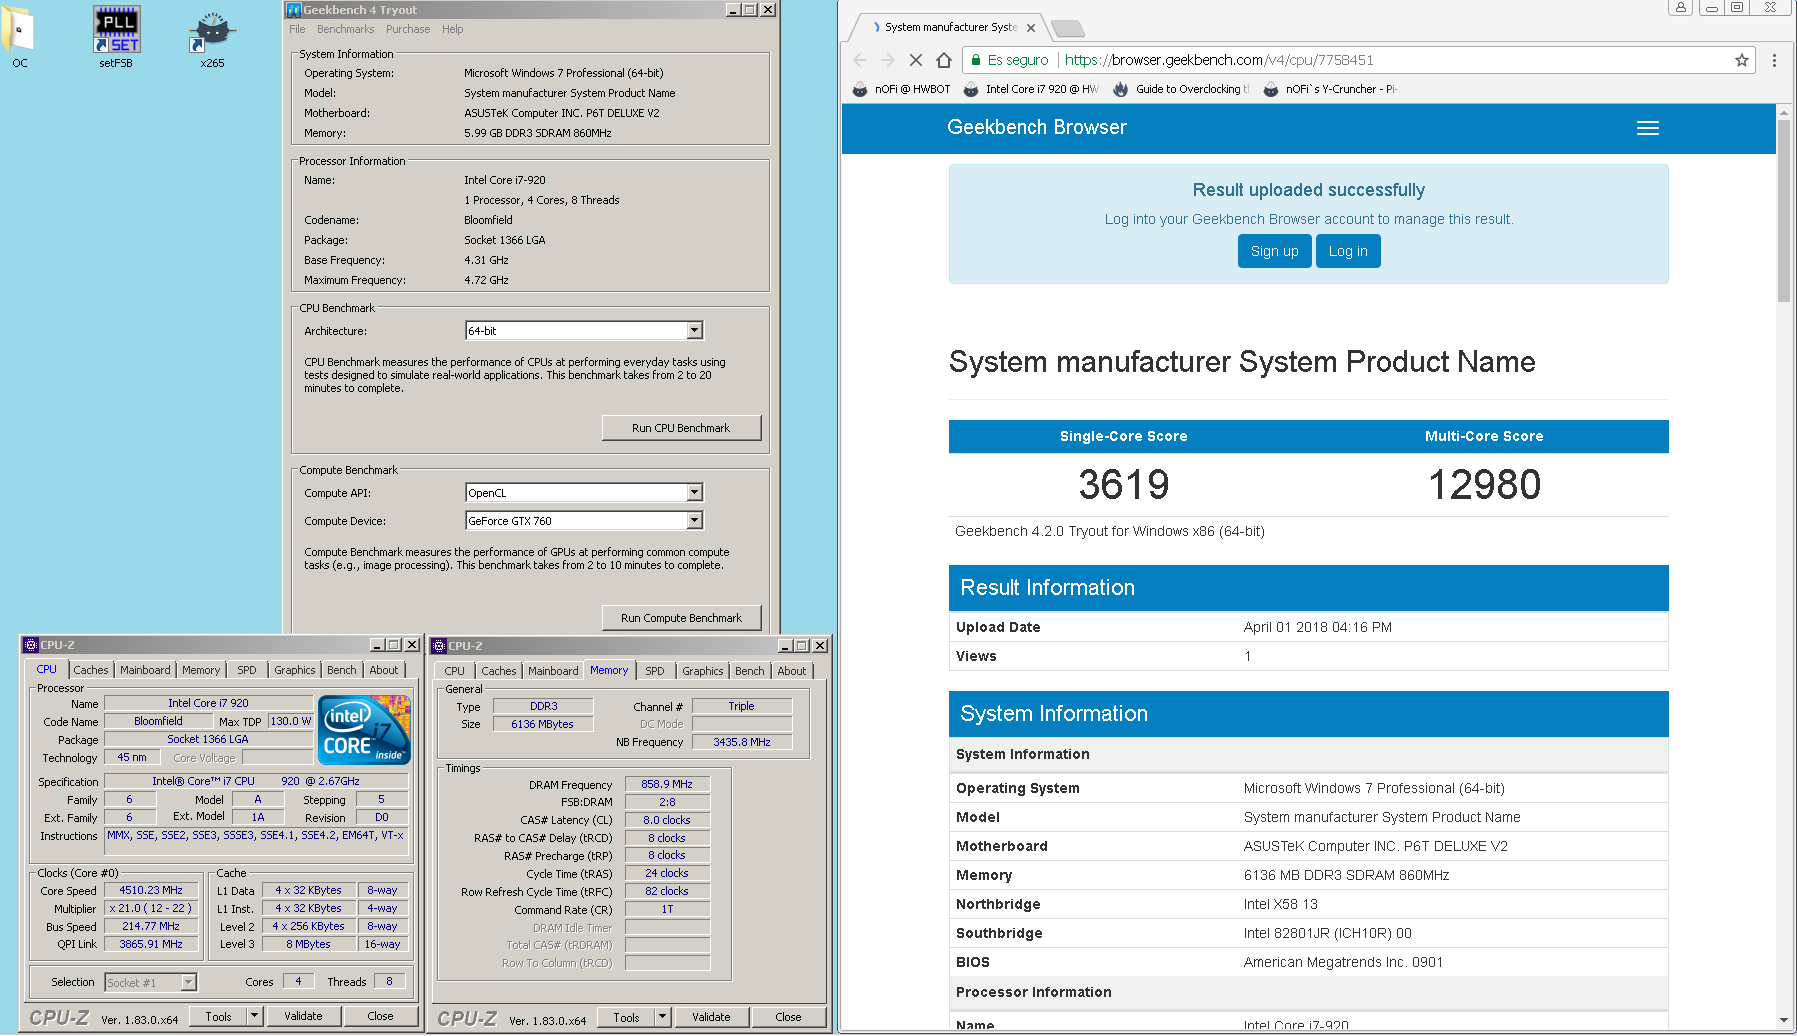Click the single-core score 3619
Screen dimensions: 1797x1036
1124,485
